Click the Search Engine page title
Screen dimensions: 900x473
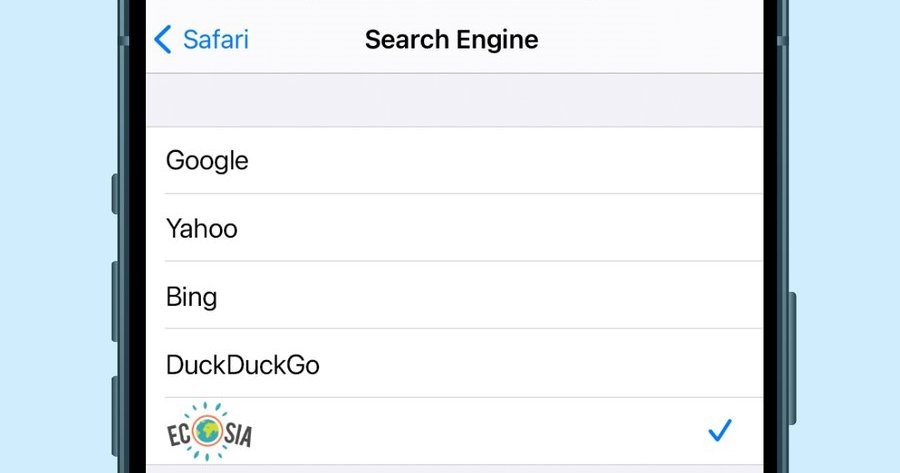point(451,40)
